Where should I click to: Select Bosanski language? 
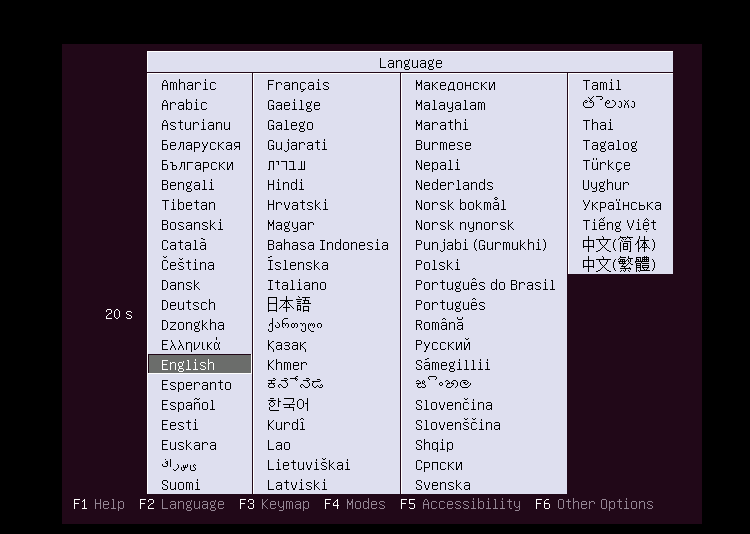pos(192,225)
